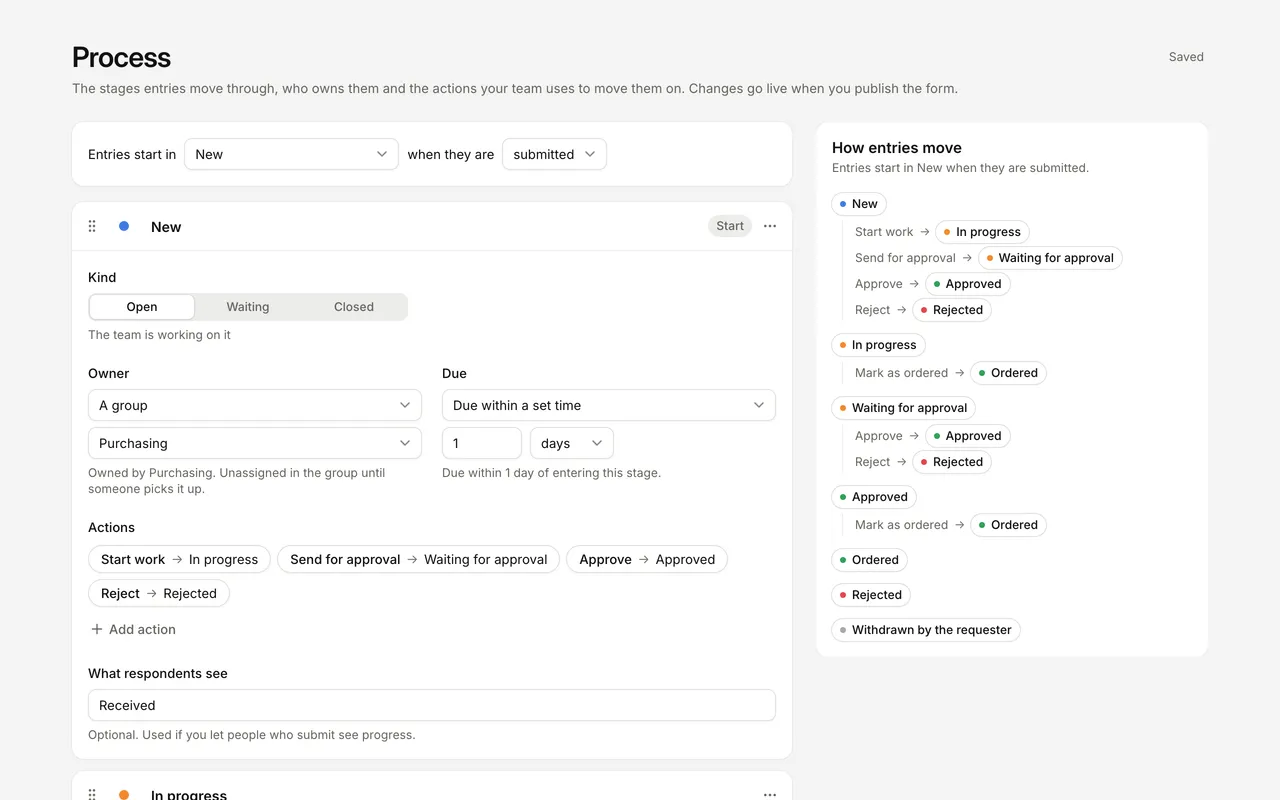Viewport: 1280px width, 800px height.
Task: Open the 'days' unit dropdown
Action: 572,443
